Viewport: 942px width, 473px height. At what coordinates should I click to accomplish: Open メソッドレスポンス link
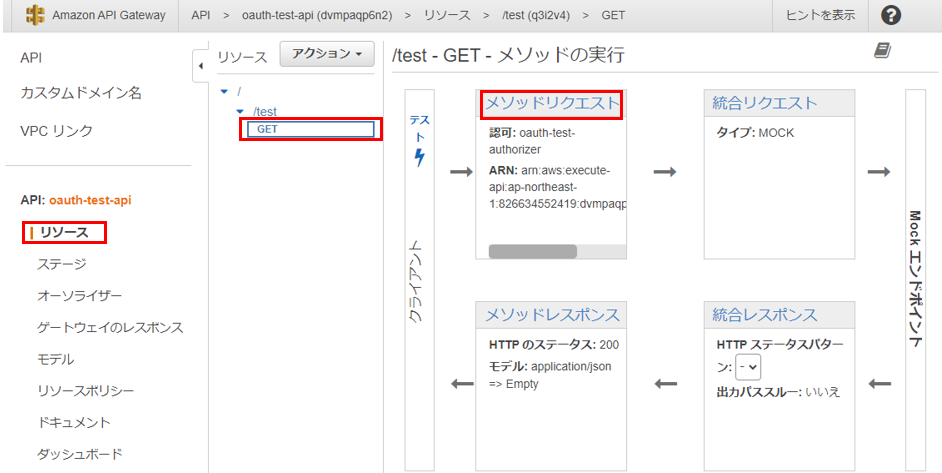pos(552,315)
